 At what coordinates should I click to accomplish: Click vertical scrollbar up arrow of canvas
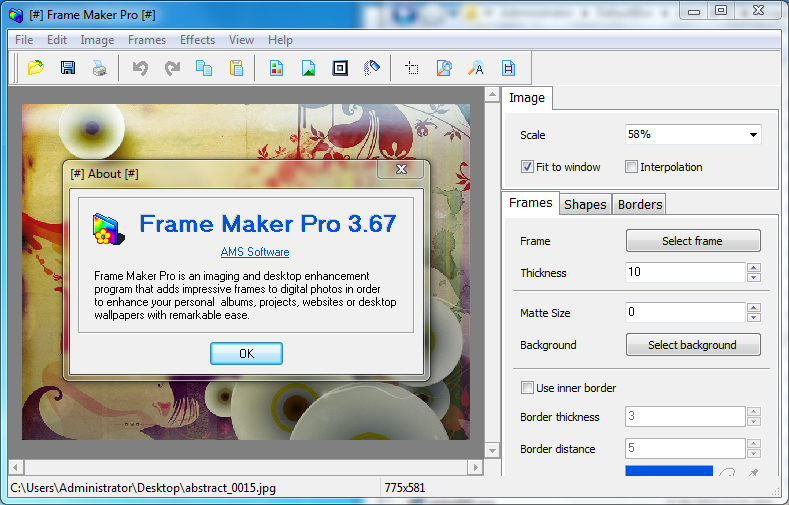[492, 95]
